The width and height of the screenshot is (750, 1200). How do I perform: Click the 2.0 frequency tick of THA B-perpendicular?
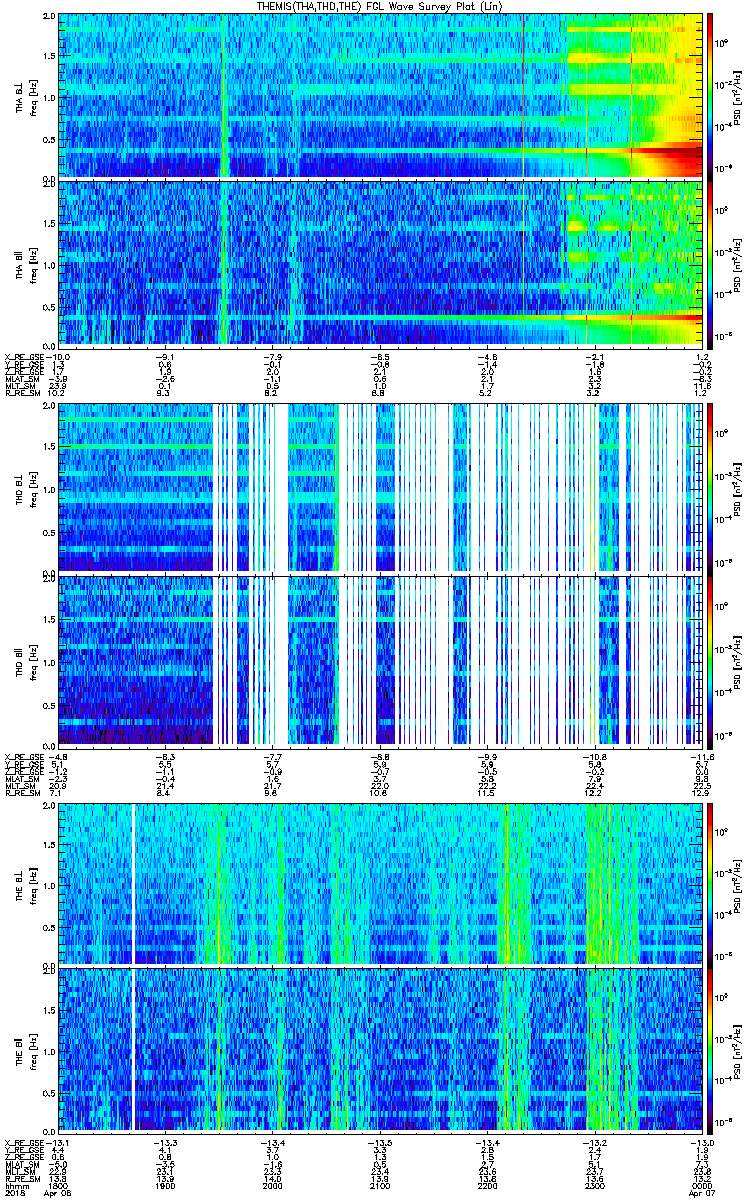click(x=48, y=18)
